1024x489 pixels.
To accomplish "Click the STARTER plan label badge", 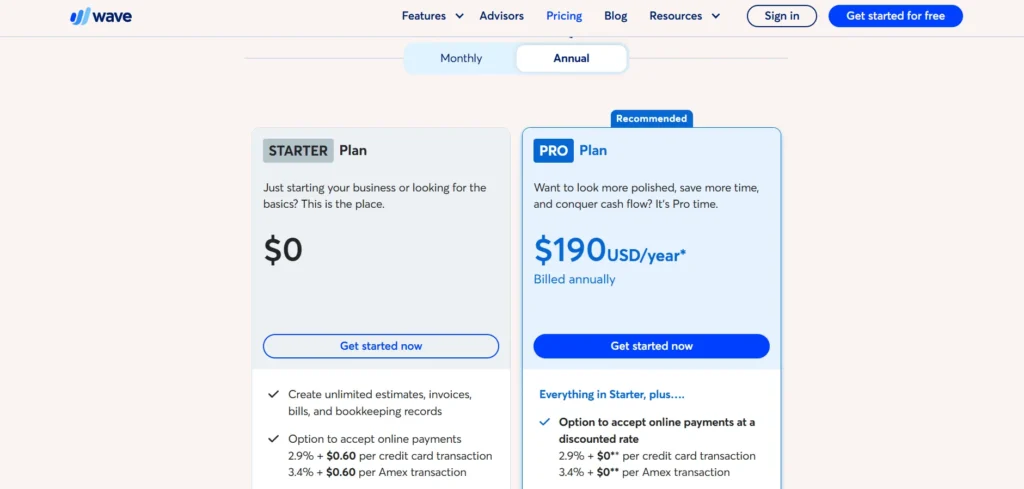I will pos(298,151).
